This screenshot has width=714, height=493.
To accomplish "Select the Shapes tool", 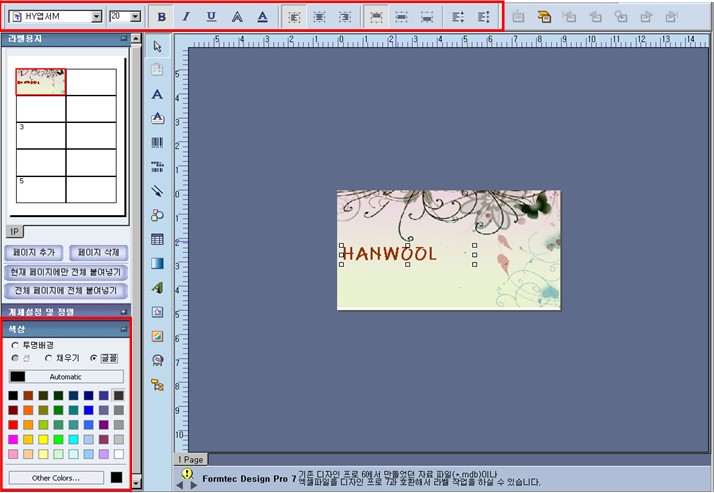I will tap(157, 215).
